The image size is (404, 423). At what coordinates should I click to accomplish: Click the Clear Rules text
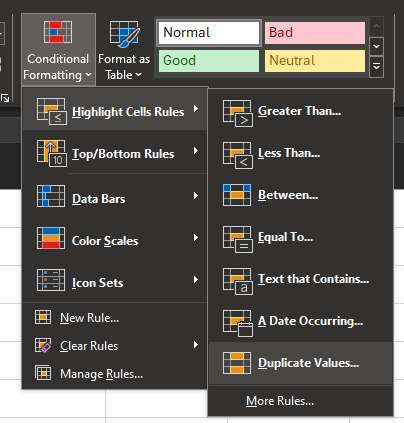(x=89, y=346)
